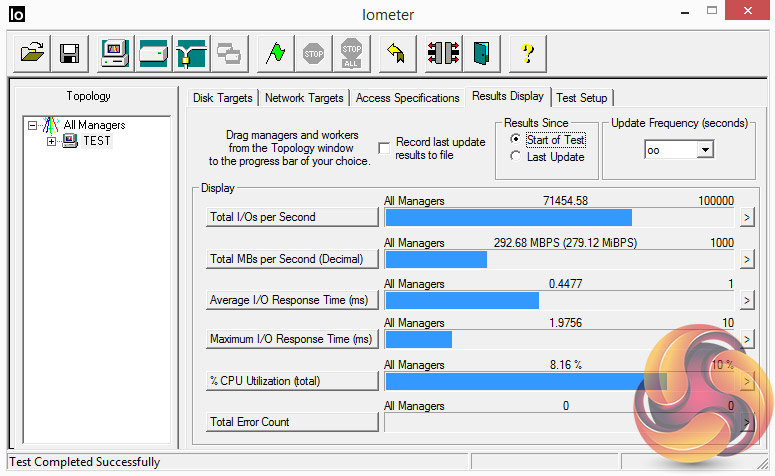Click Total Error Count button
This screenshot has width=775, height=476.
(292, 422)
